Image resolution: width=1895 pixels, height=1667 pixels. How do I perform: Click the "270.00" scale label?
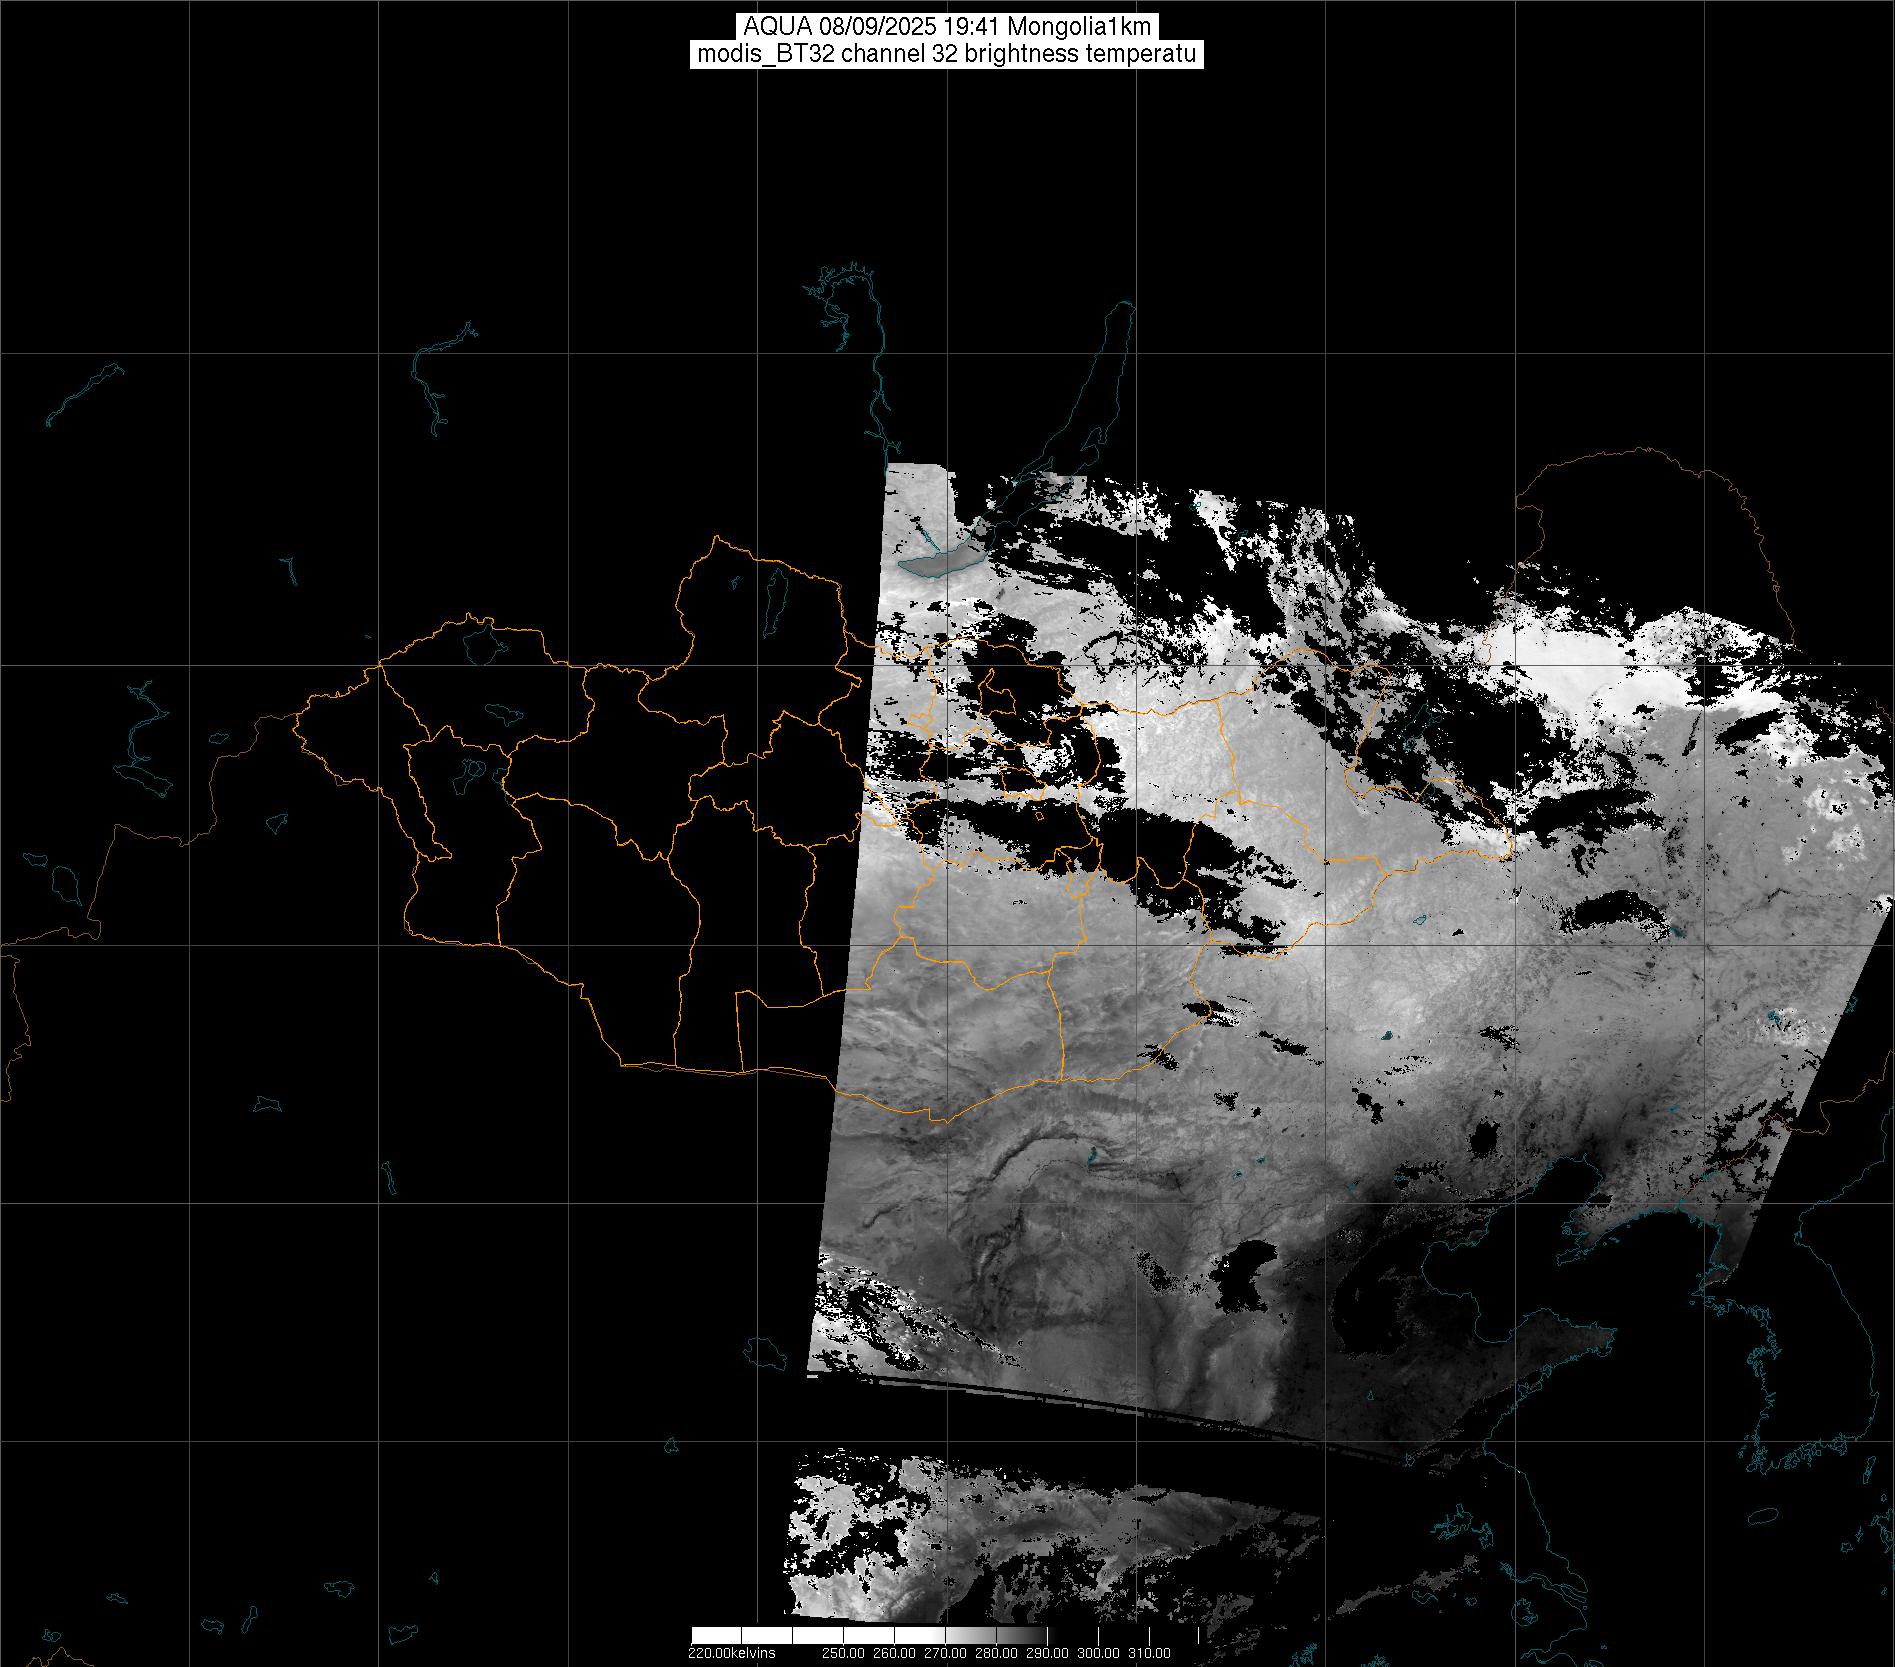pyautogui.click(x=944, y=1653)
